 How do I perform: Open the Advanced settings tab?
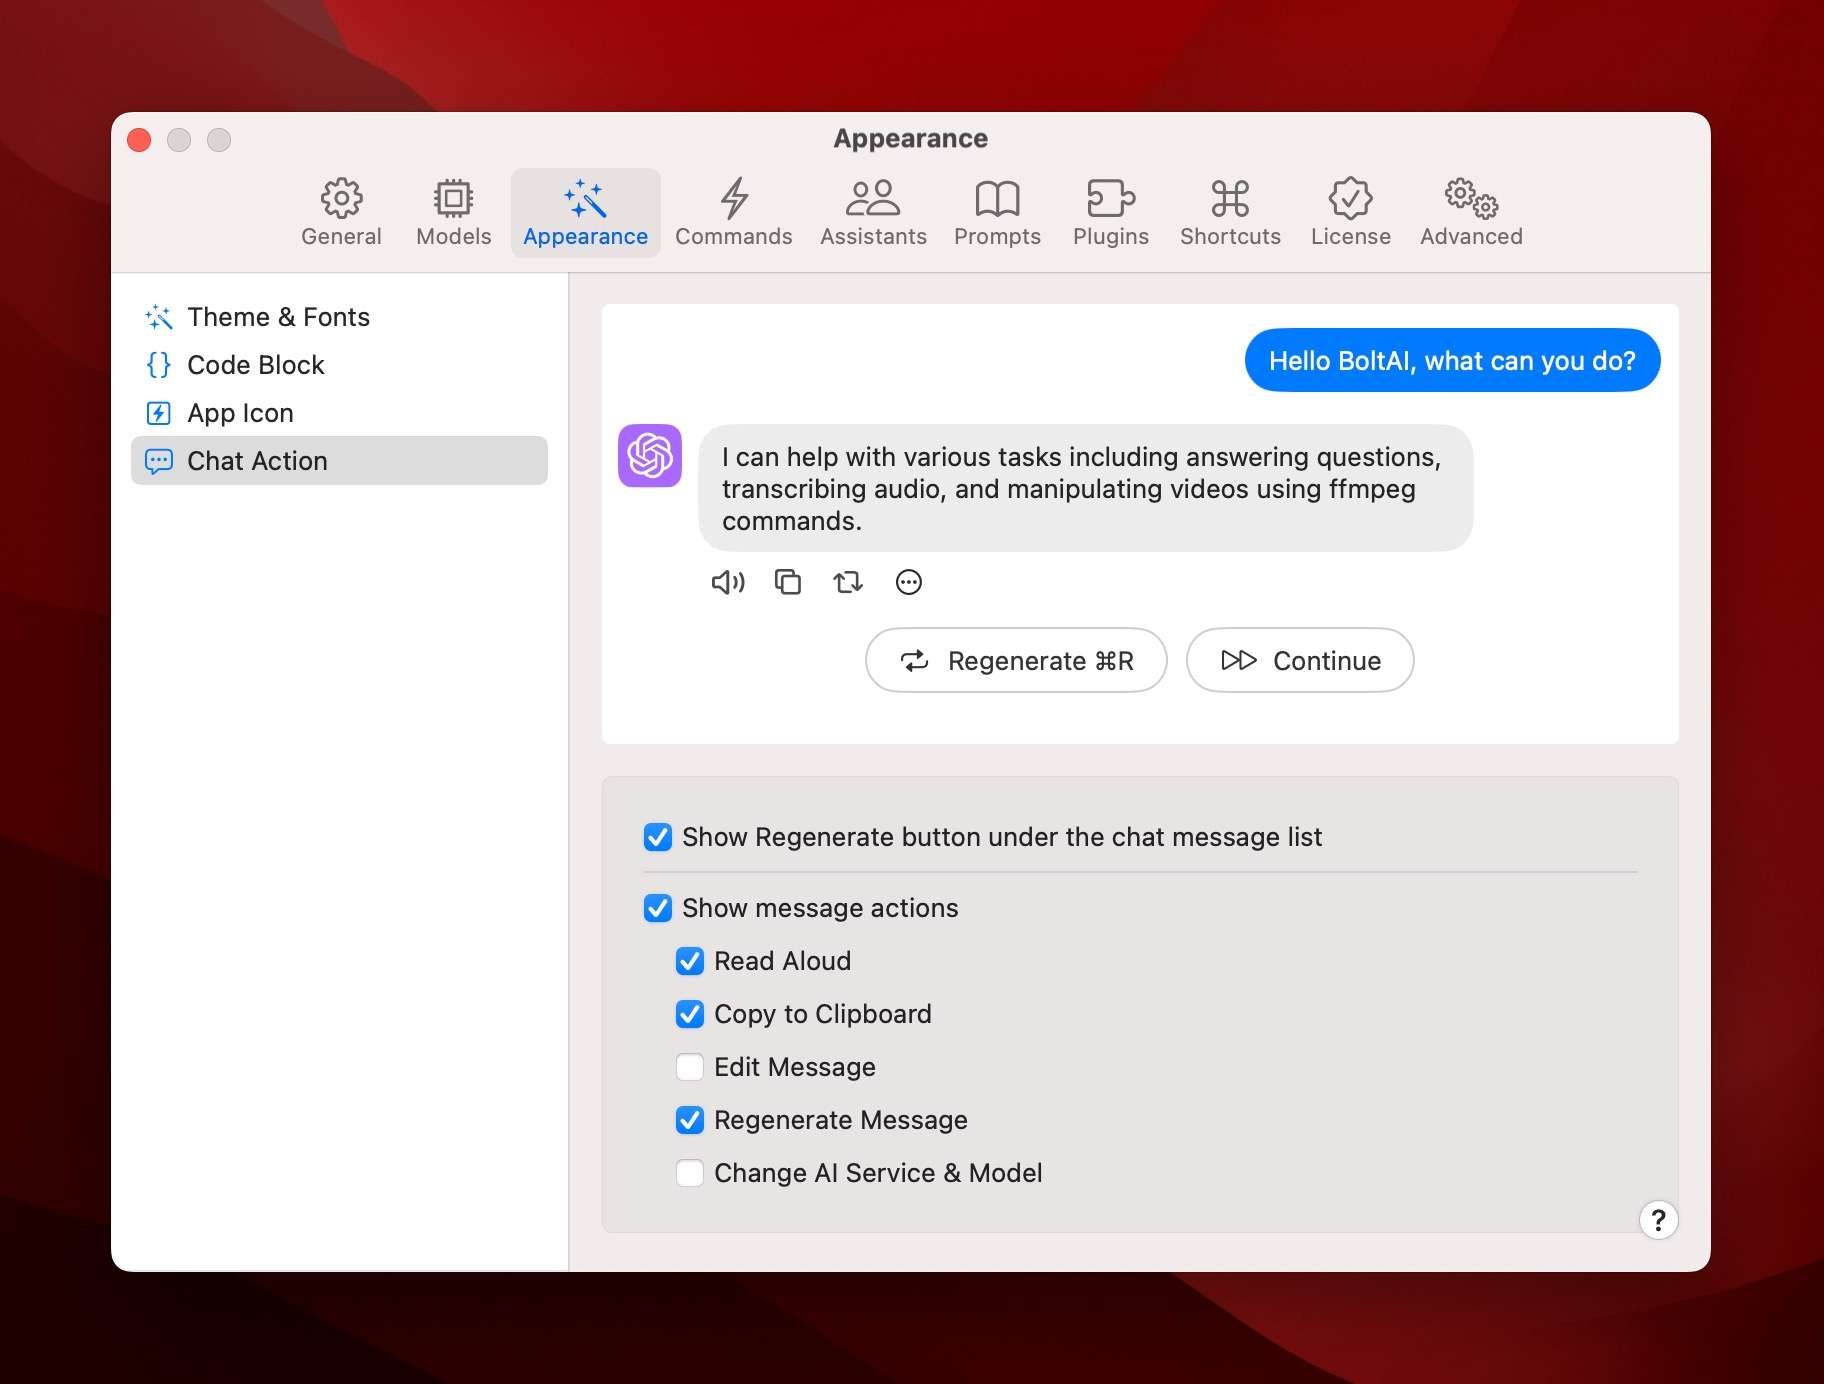click(1470, 210)
